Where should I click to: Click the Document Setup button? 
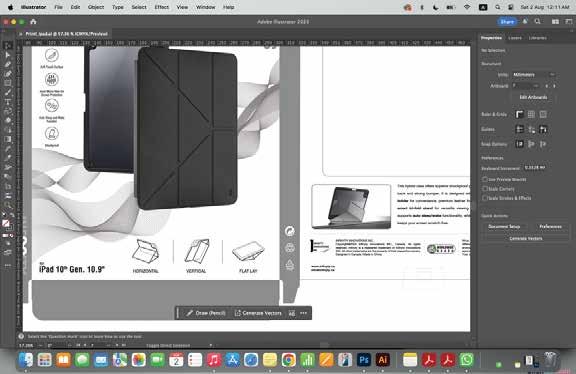504,227
